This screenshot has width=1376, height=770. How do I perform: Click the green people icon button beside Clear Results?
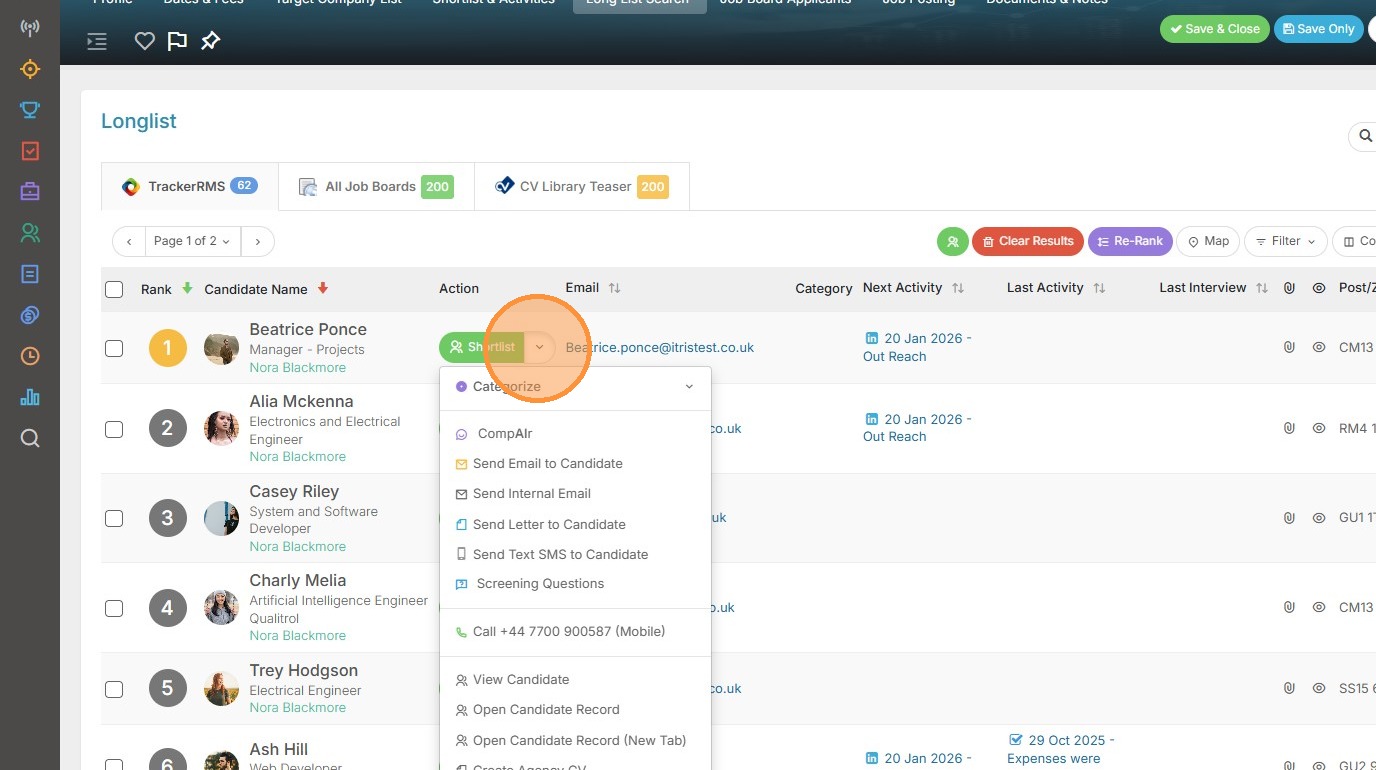click(x=952, y=241)
